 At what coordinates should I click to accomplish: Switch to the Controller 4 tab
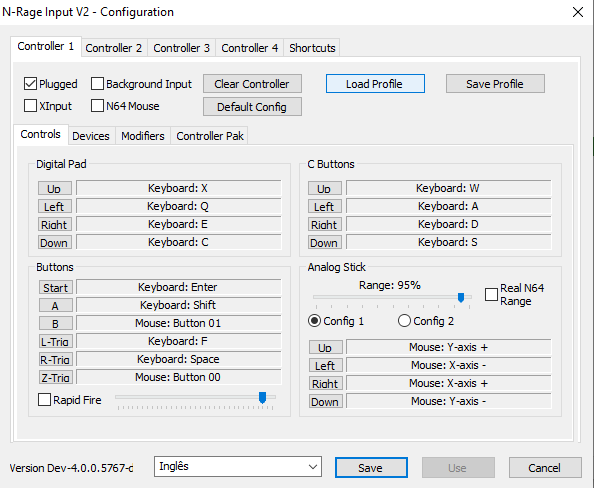click(250, 48)
